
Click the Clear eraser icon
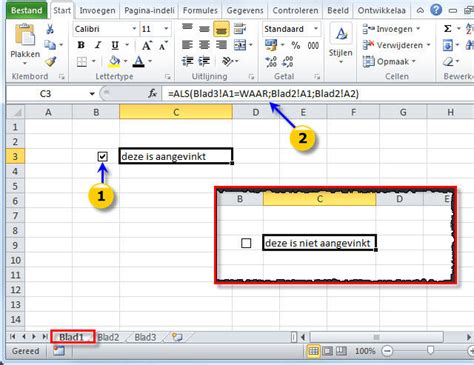[x=448, y=61]
